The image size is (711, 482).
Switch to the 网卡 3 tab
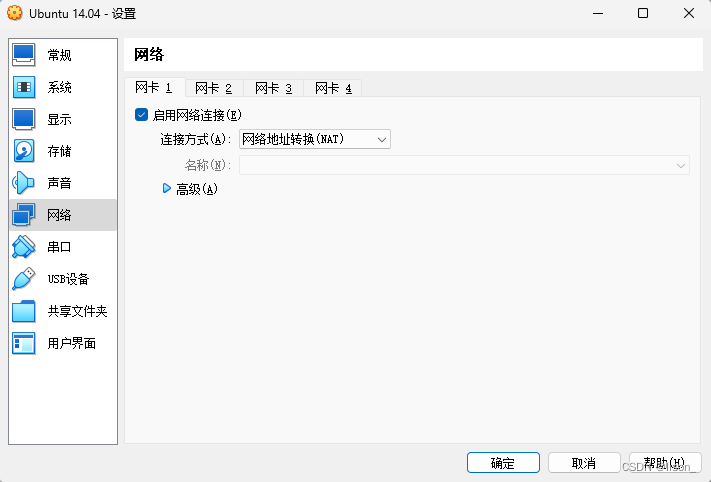coord(273,88)
